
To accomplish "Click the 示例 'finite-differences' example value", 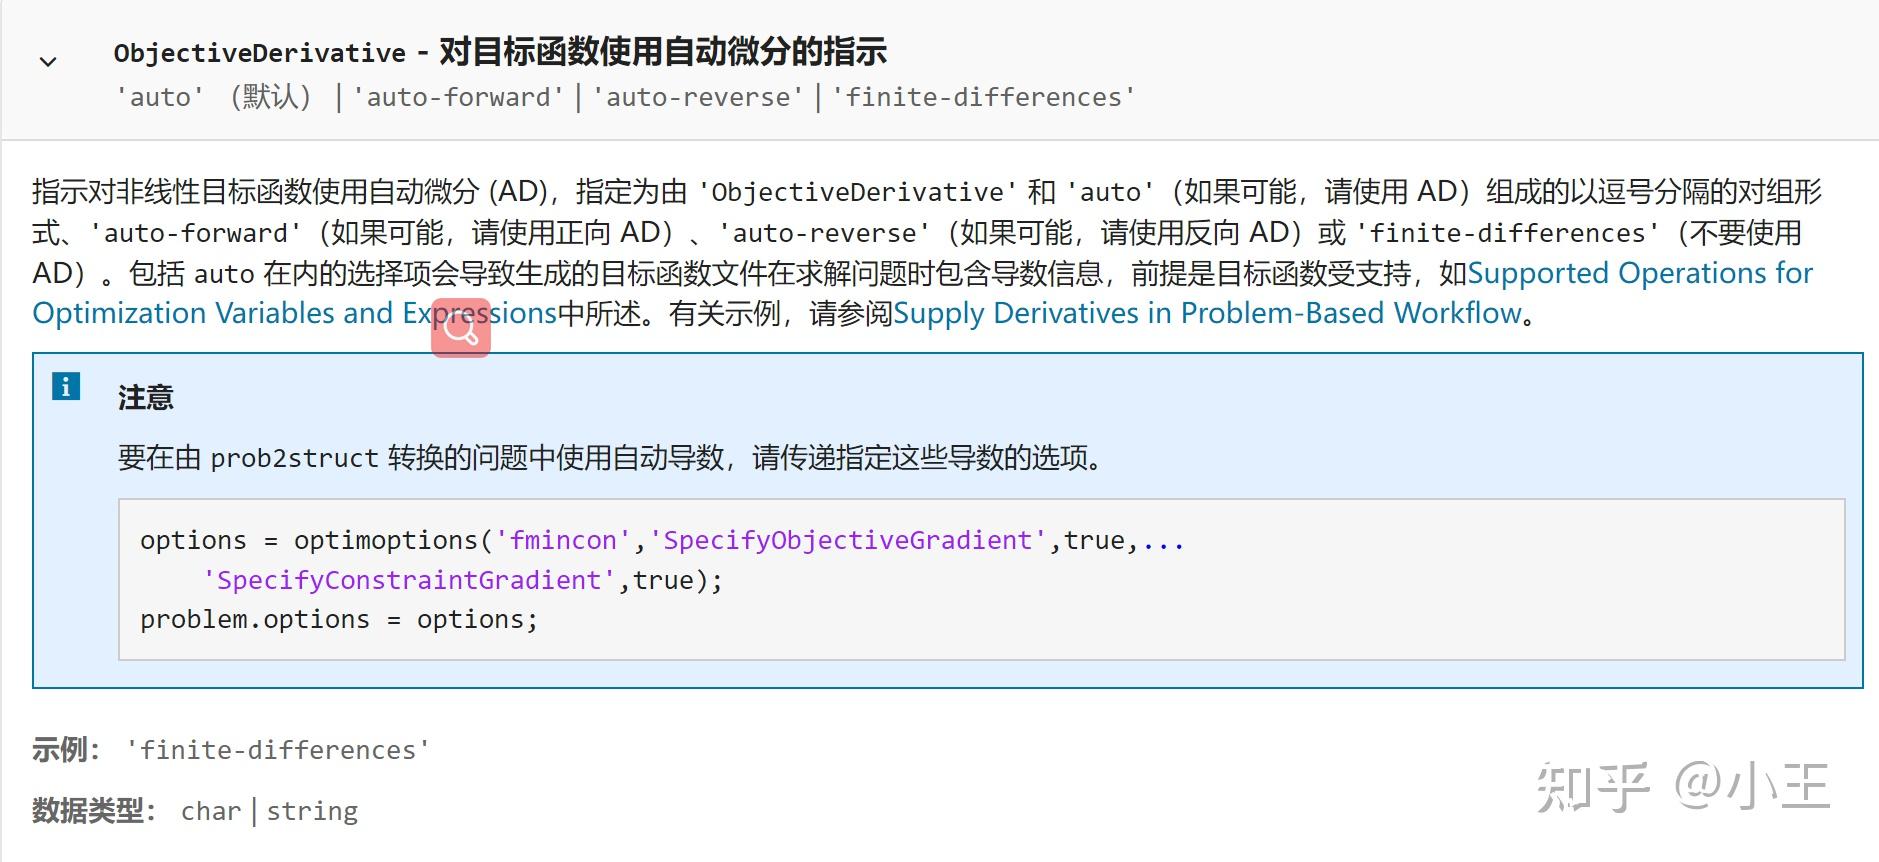I will click(x=278, y=750).
